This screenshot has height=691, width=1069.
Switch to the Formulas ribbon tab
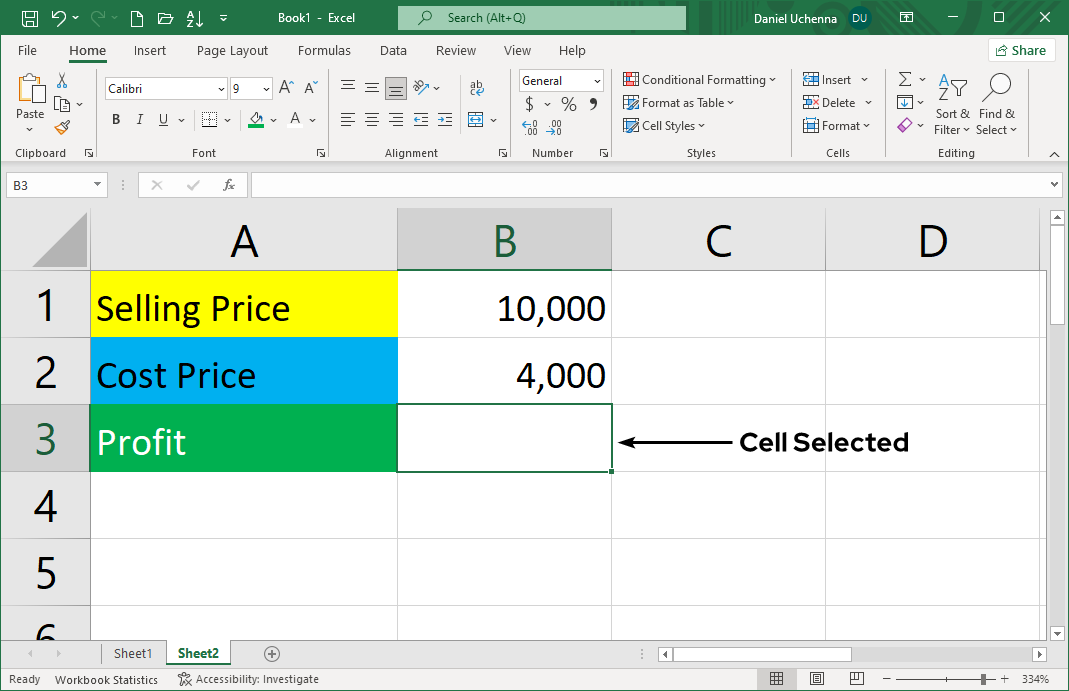coord(324,50)
